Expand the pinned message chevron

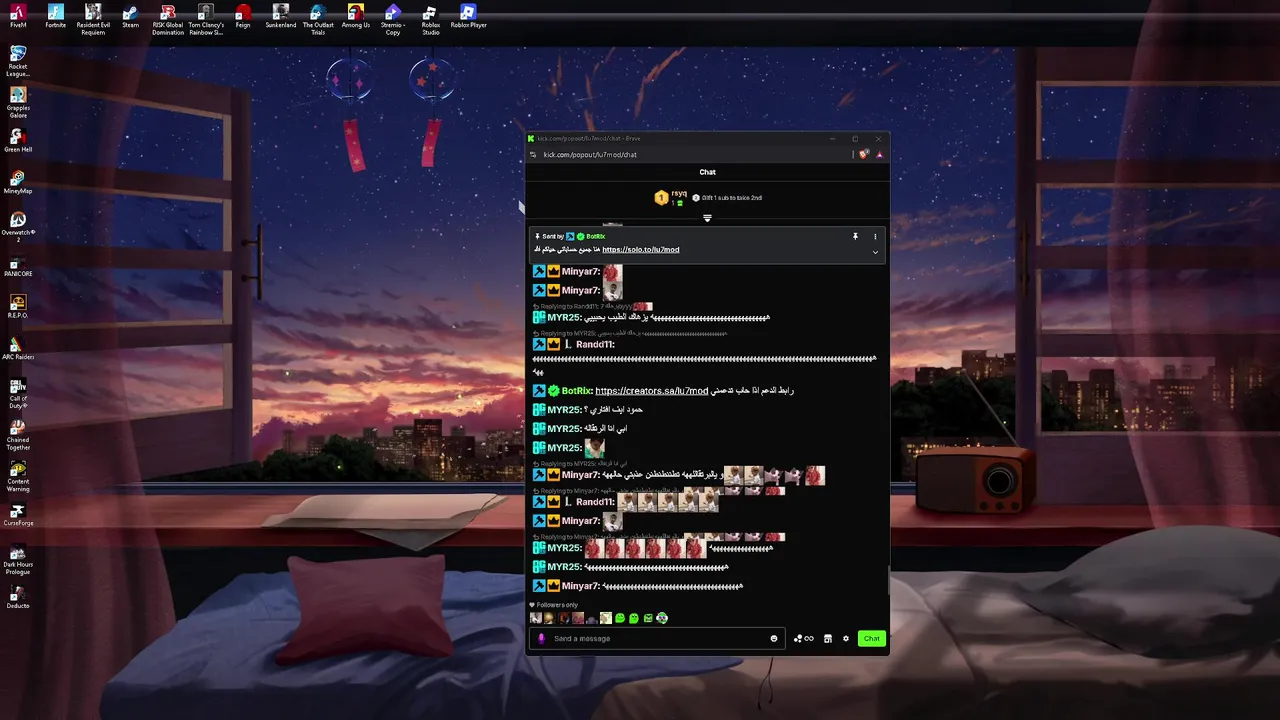(x=875, y=252)
